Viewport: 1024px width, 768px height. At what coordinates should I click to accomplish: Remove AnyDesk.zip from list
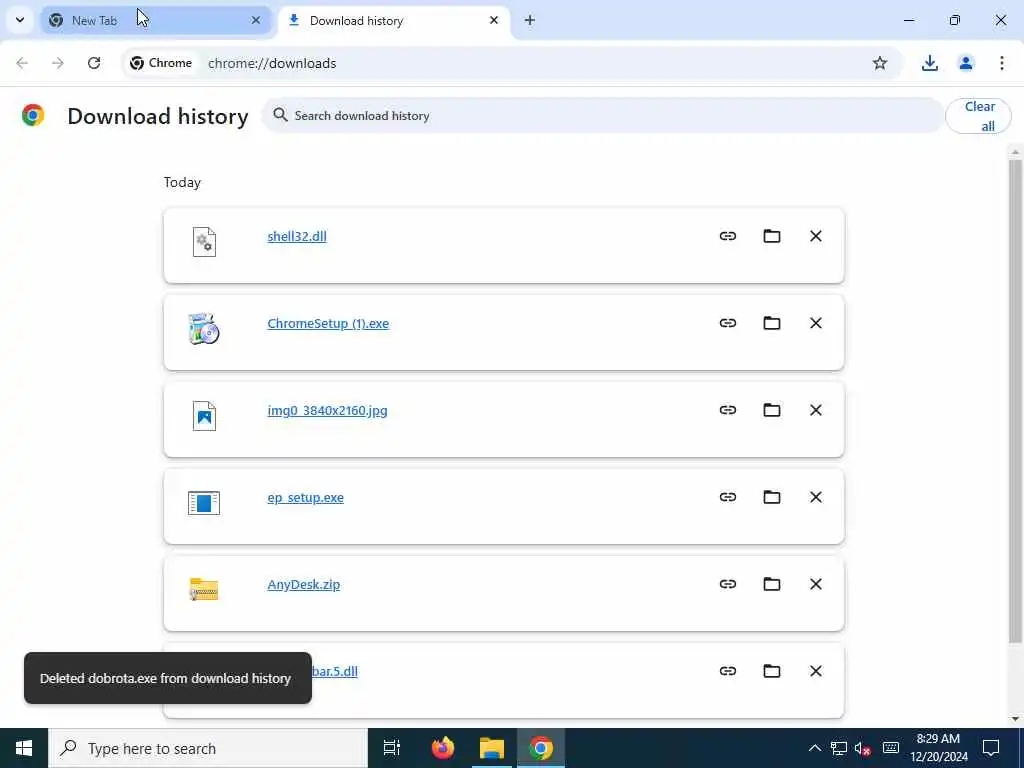[x=816, y=584]
